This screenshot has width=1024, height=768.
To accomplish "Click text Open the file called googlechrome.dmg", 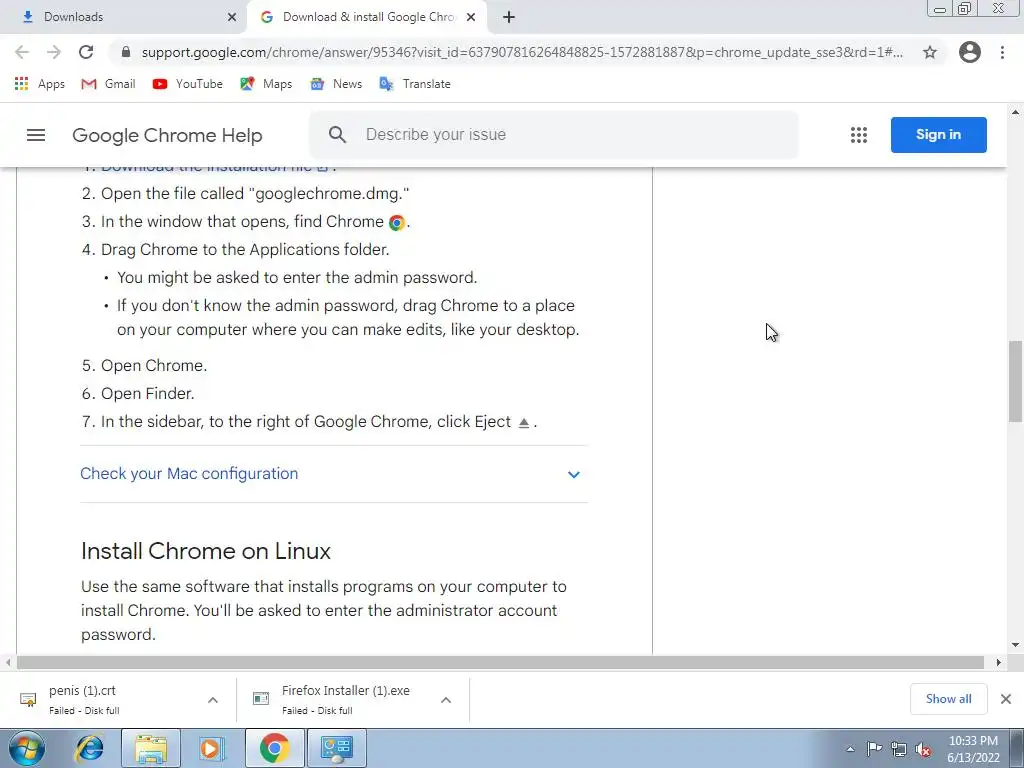I will click(x=255, y=194).
